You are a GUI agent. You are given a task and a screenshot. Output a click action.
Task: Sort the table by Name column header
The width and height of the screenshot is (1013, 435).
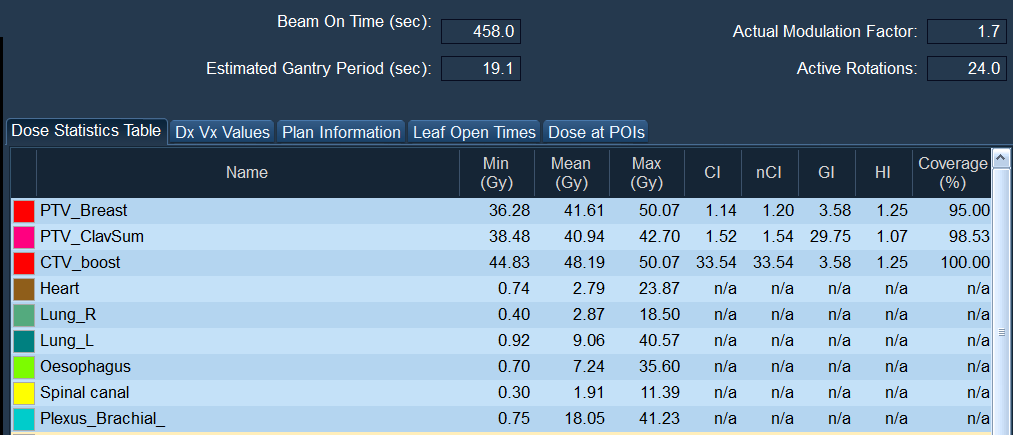(x=247, y=173)
